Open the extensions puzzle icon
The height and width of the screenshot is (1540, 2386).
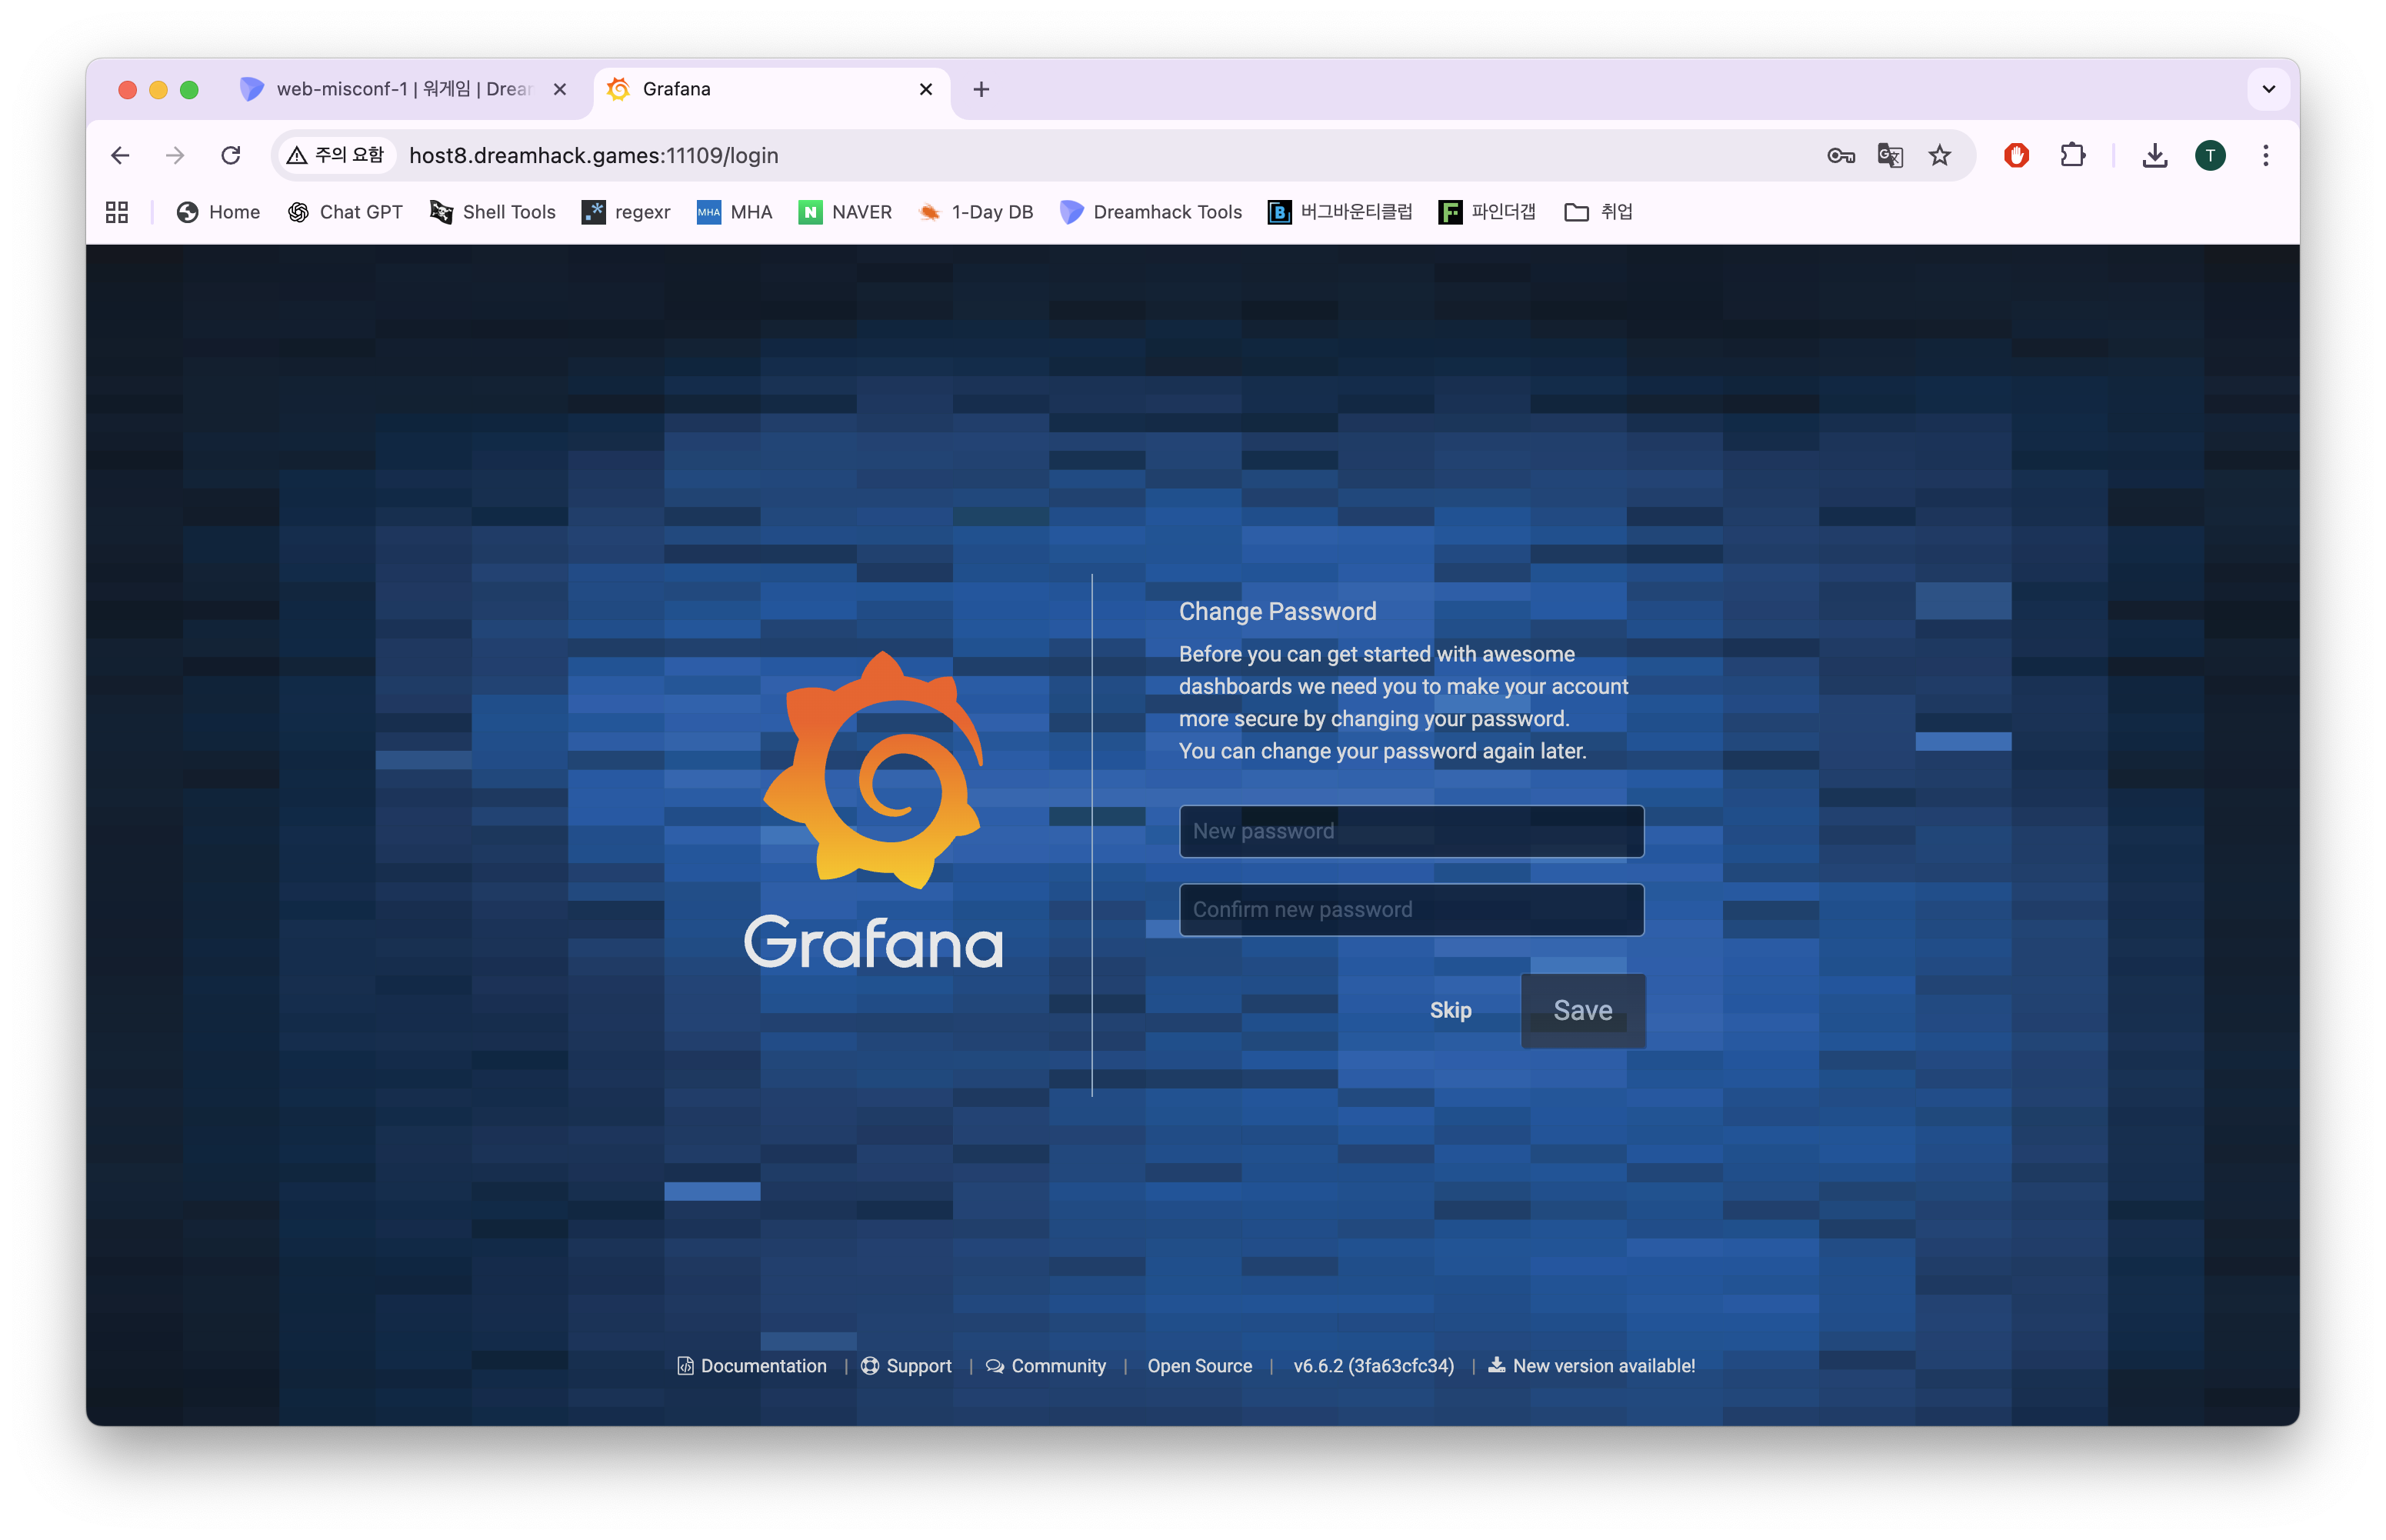(x=2072, y=155)
